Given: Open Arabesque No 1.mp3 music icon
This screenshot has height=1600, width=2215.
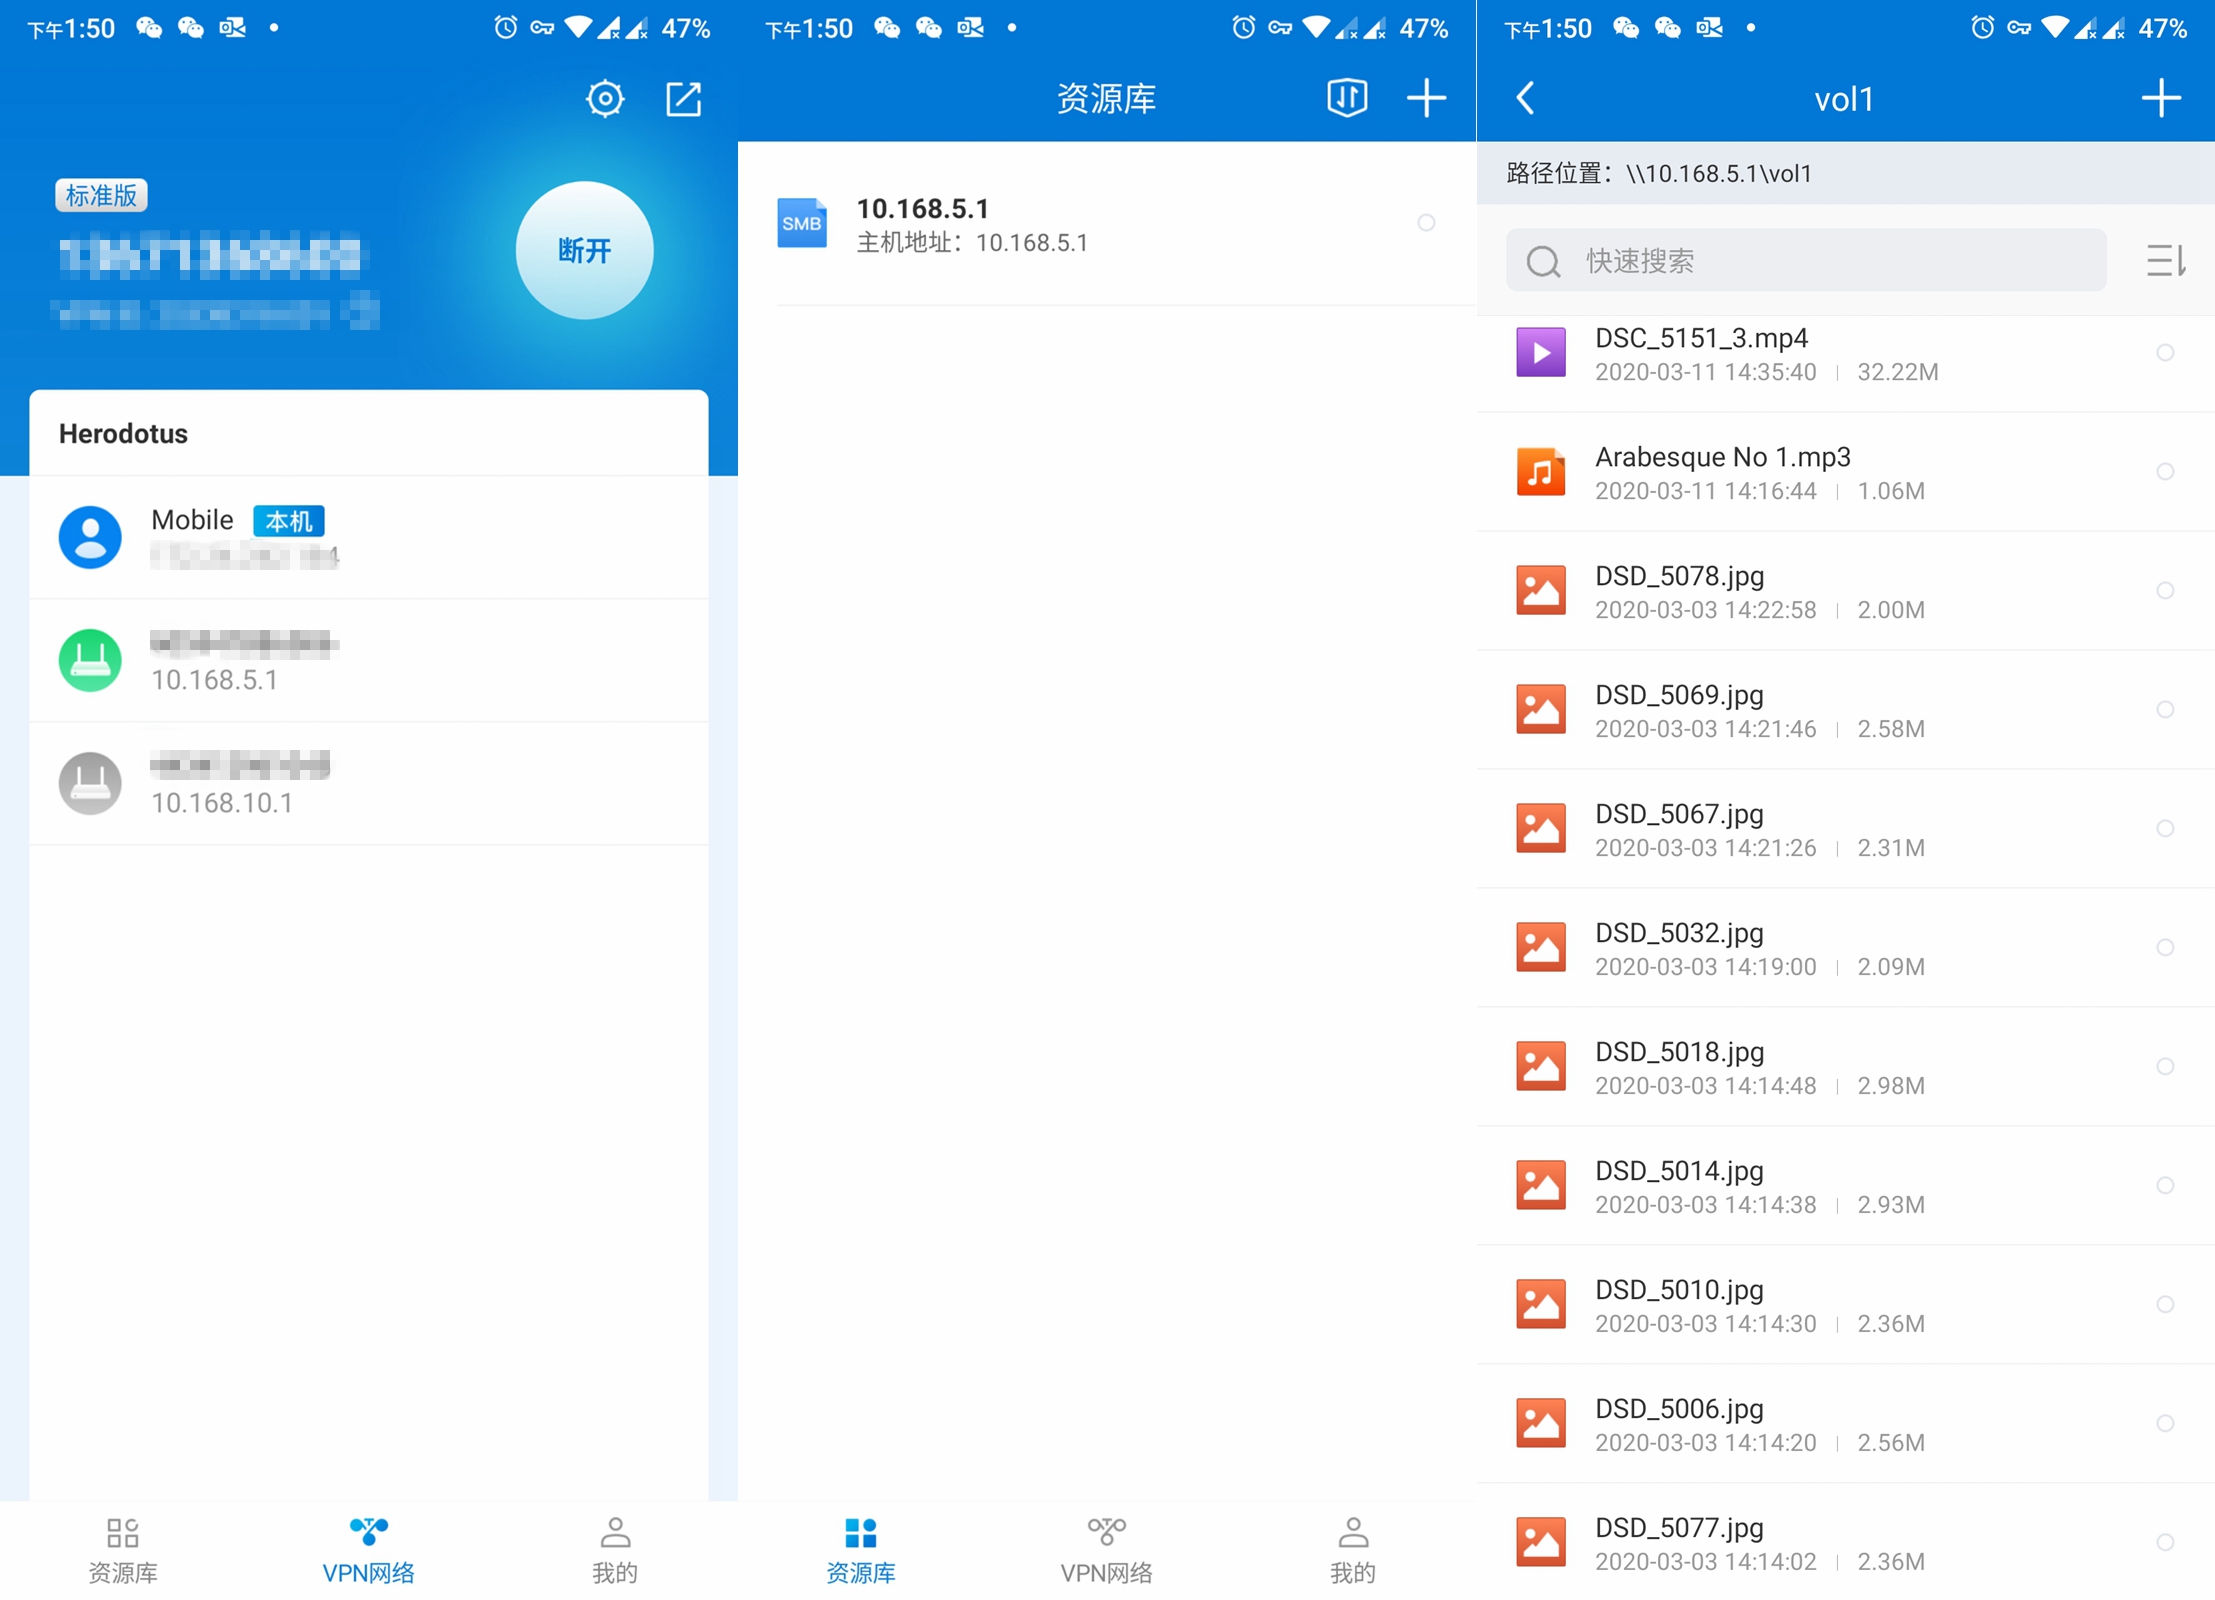Looking at the screenshot, I should [1540, 472].
